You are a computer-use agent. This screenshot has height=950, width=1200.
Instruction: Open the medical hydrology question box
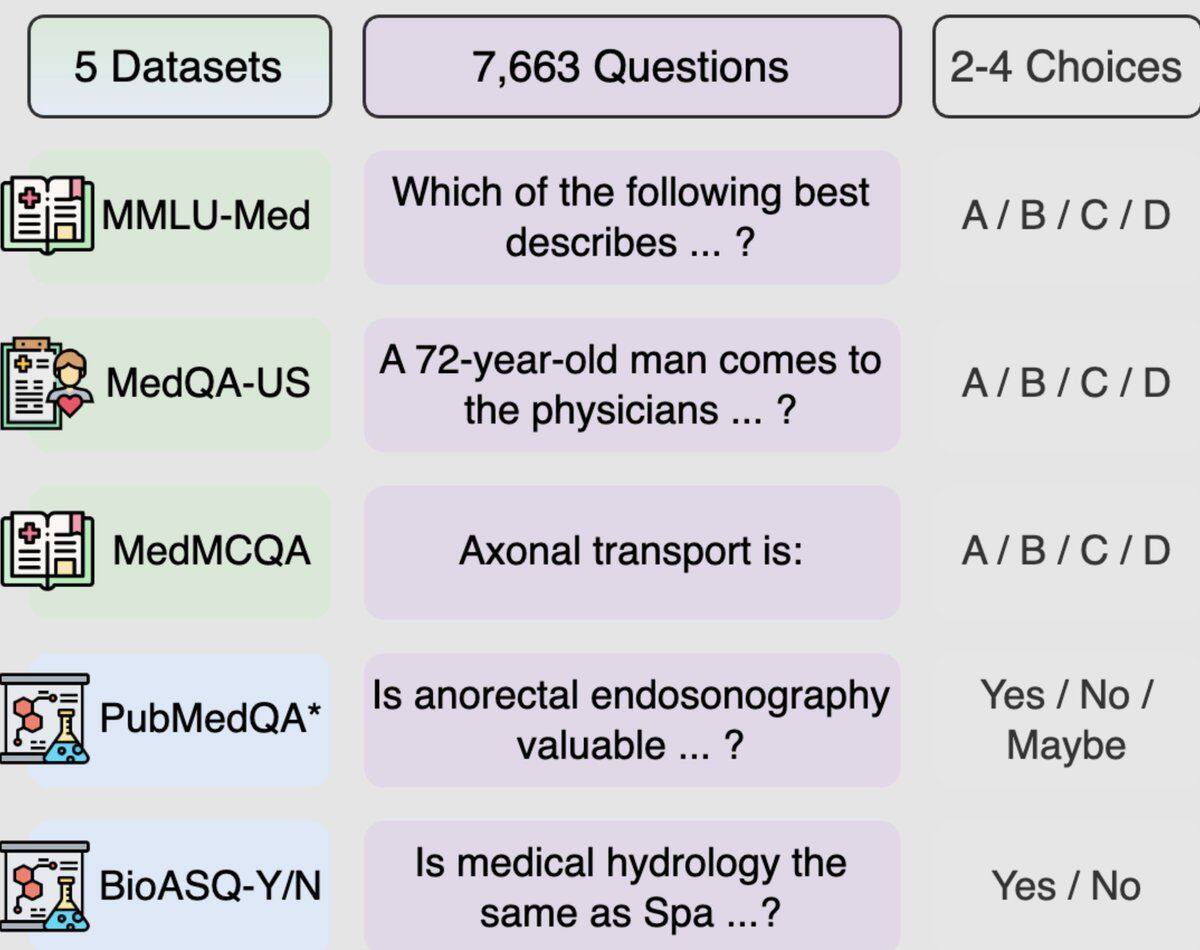click(632, 886)
